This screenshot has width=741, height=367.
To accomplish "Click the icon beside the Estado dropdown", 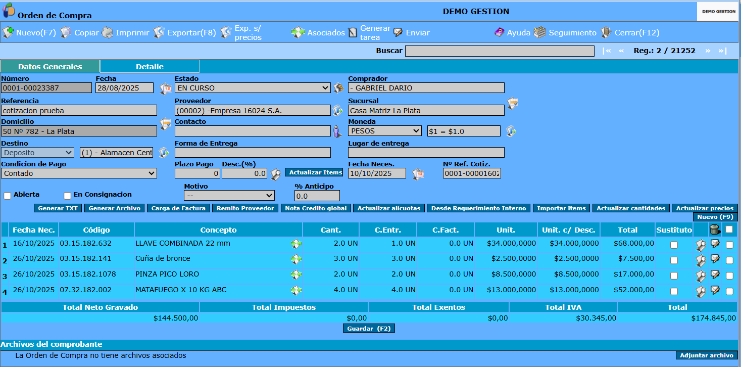I will [x=337, y=88].
